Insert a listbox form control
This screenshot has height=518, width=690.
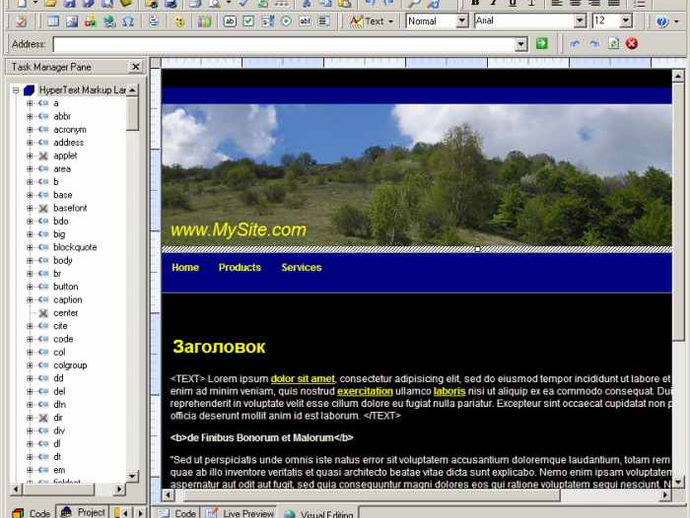coord(324,21)
